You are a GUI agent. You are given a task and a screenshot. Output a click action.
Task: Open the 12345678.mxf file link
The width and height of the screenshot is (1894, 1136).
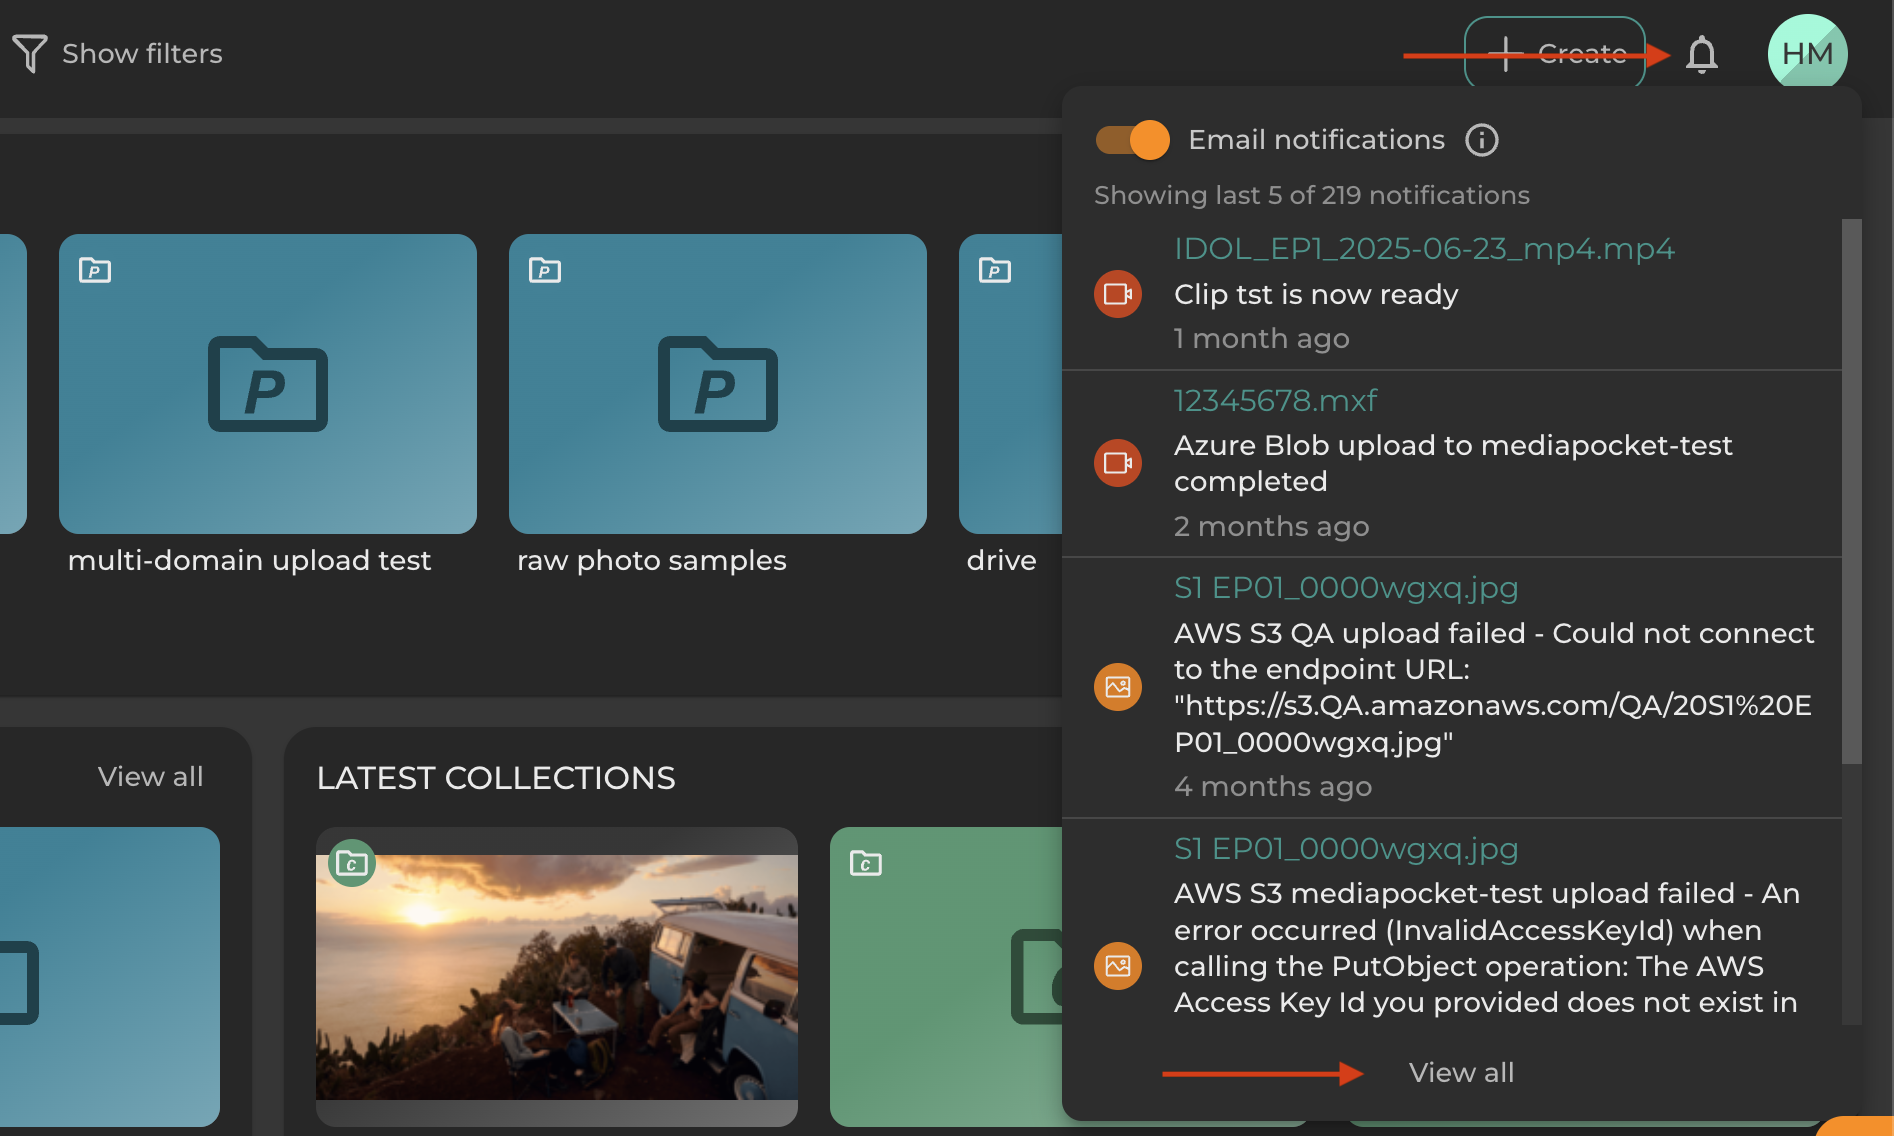click(x=1274, y=401)
